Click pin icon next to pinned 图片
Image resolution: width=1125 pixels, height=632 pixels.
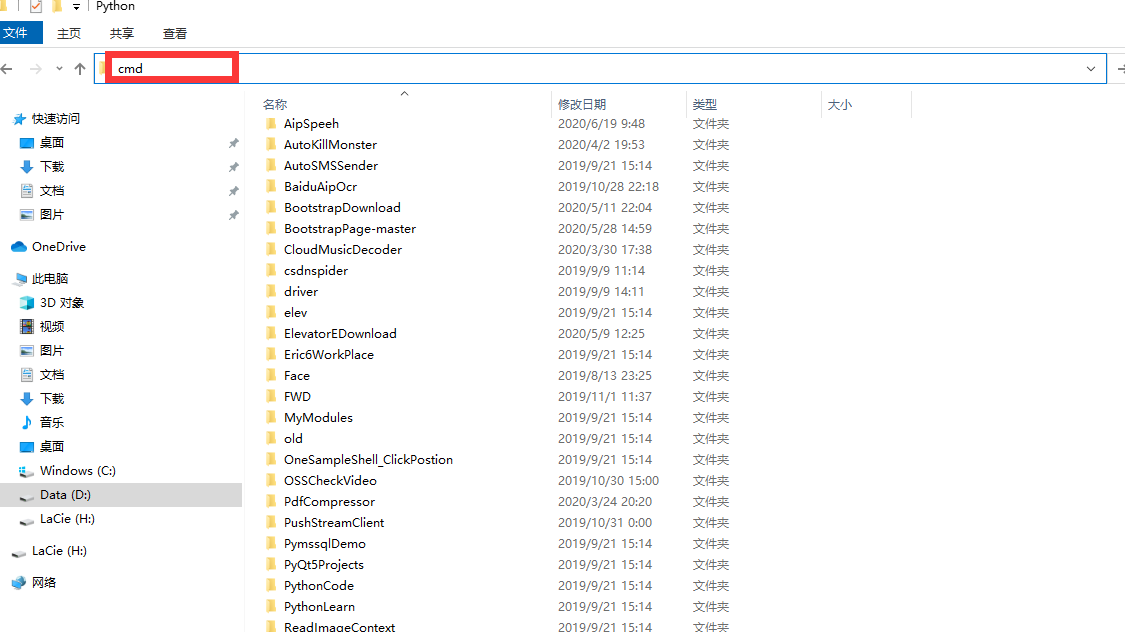[x=234, y=215]
